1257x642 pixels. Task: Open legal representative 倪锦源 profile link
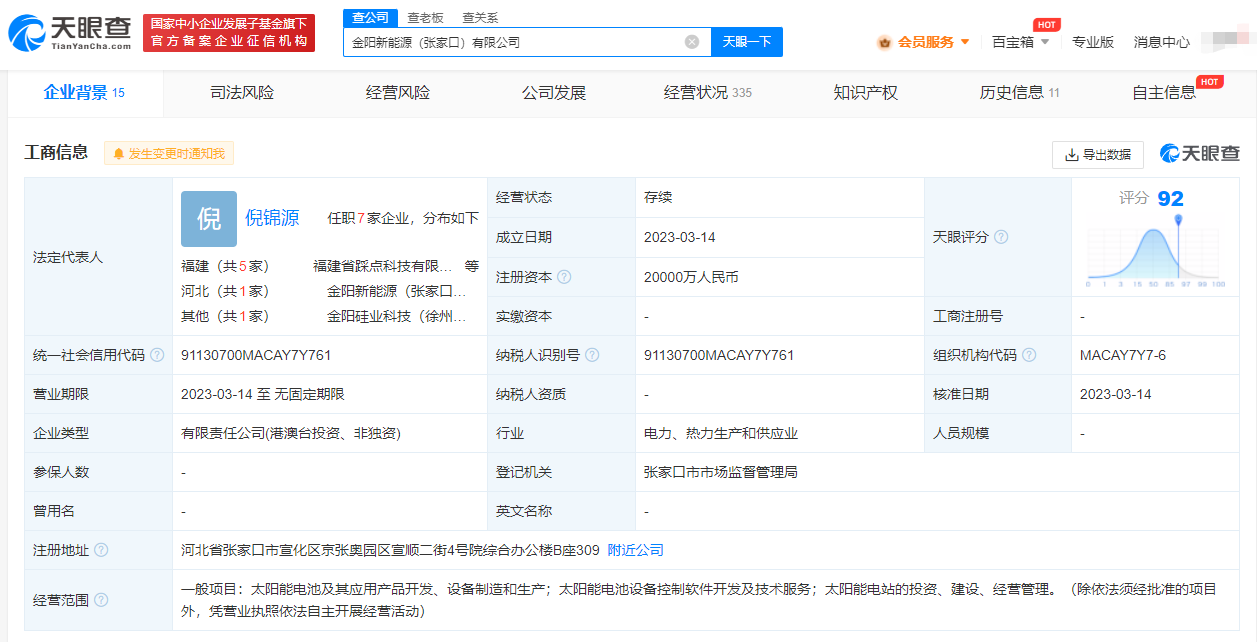pyautogui.click(x=272, y=218)
